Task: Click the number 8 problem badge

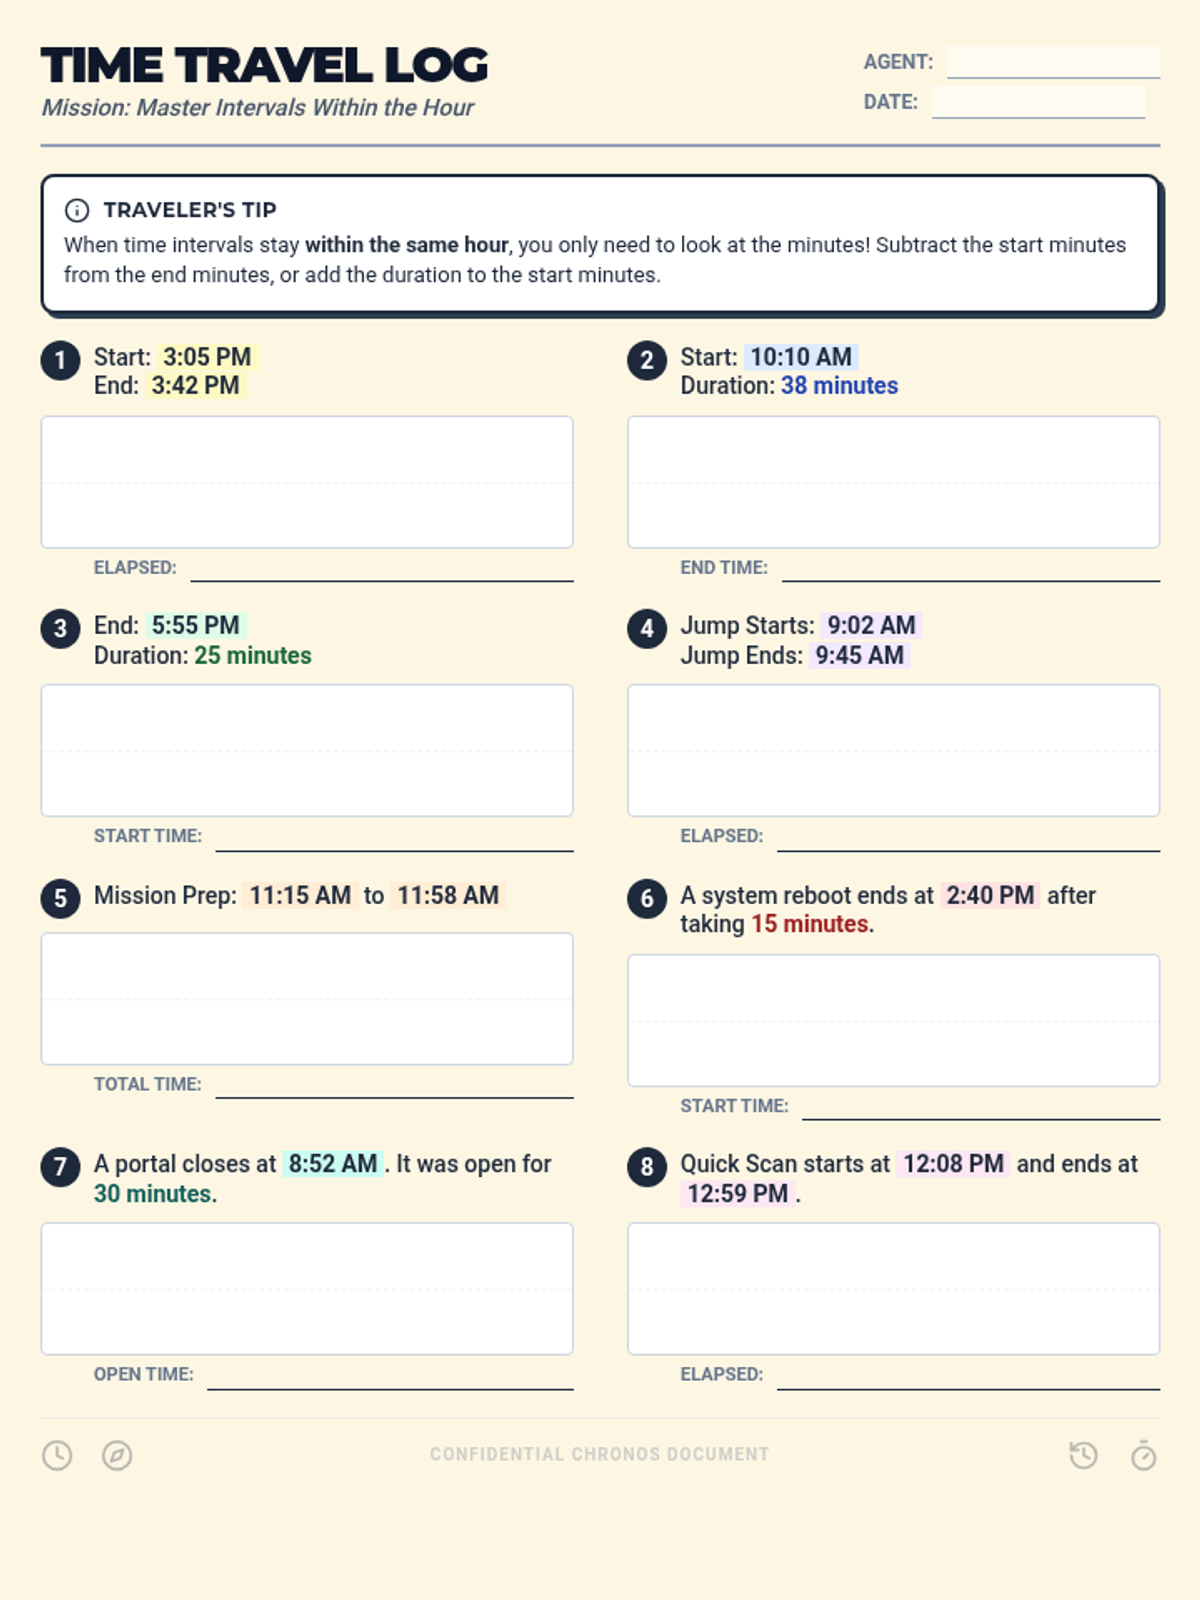Action: coord(647,1167)
